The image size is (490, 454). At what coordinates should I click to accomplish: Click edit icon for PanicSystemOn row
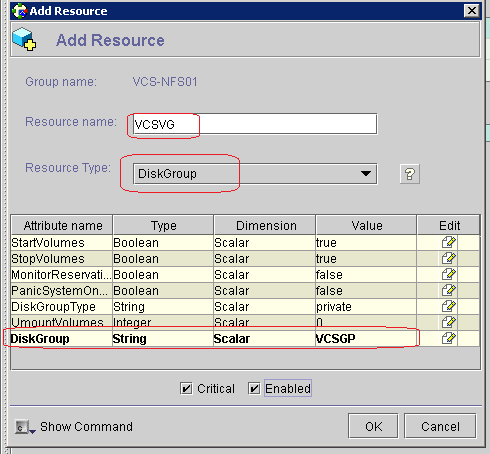448,290
